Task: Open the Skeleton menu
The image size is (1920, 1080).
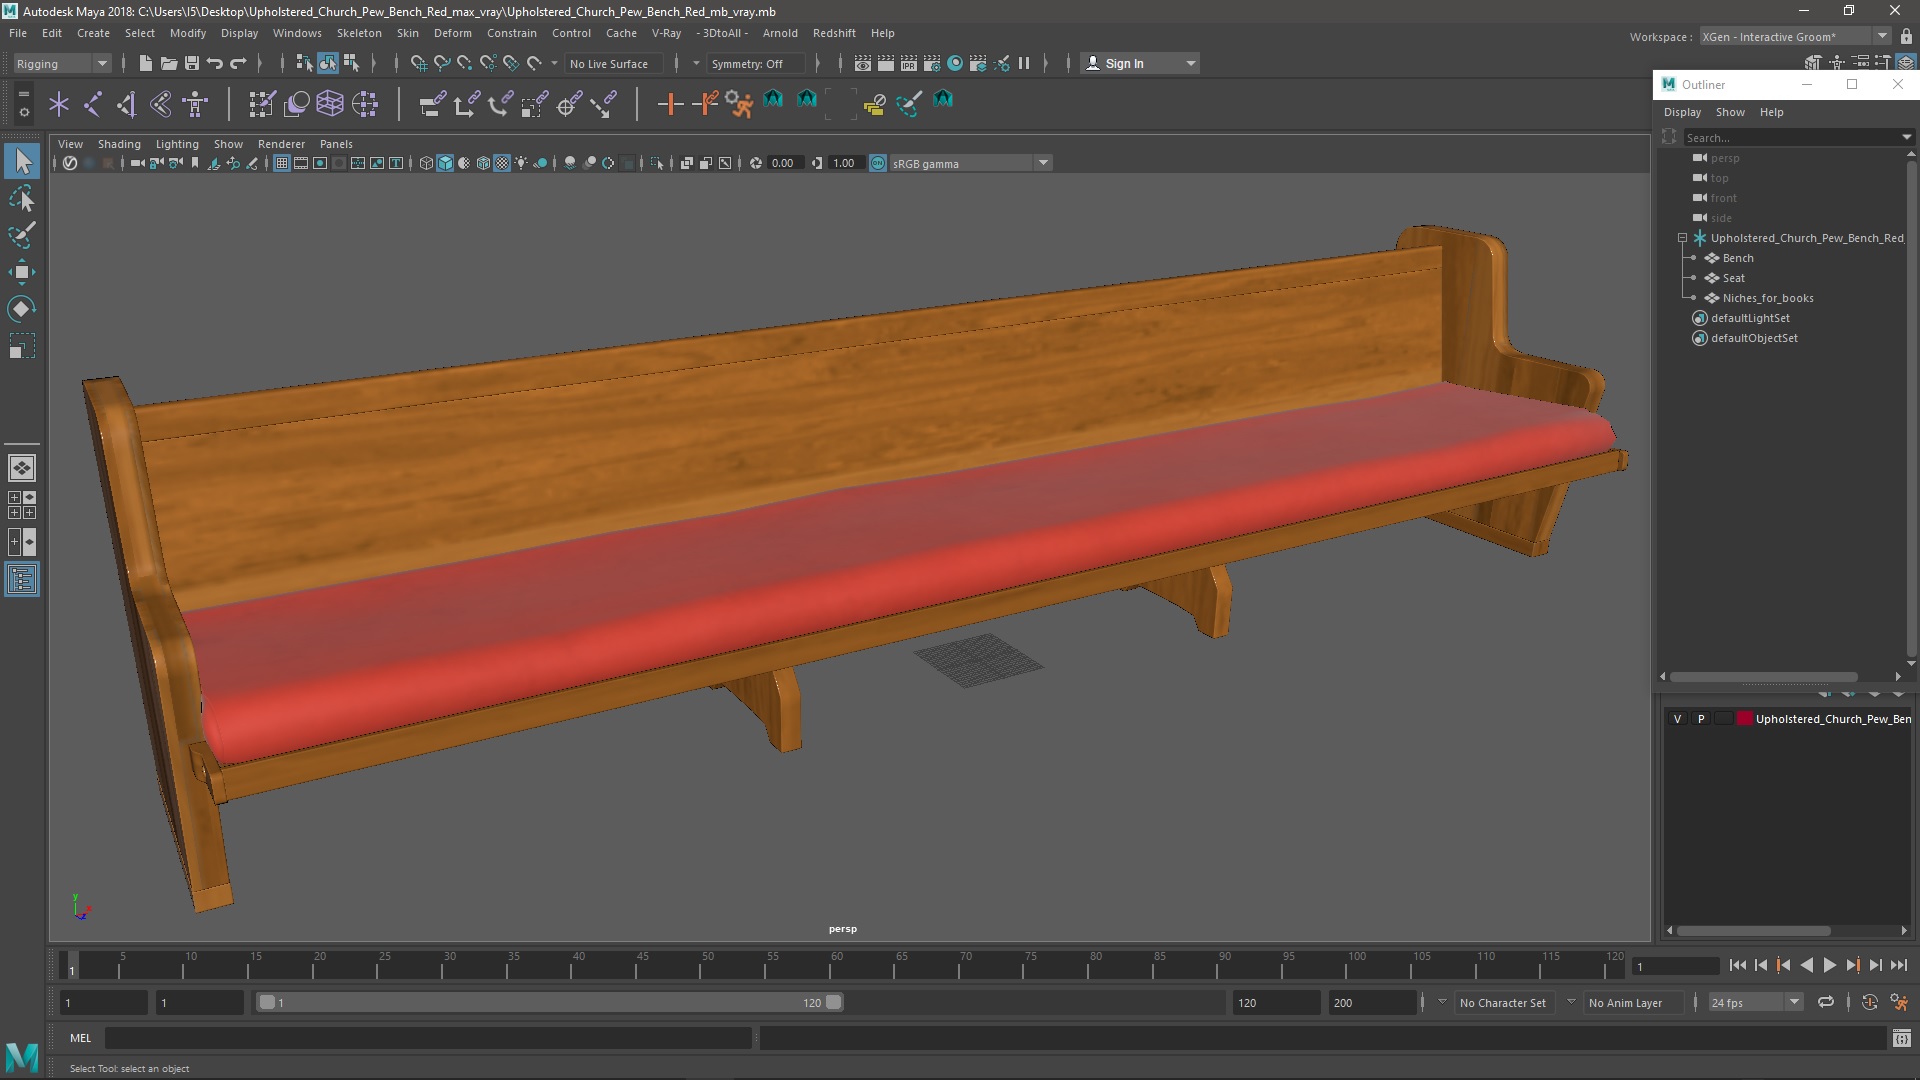Action: [358, 33]
